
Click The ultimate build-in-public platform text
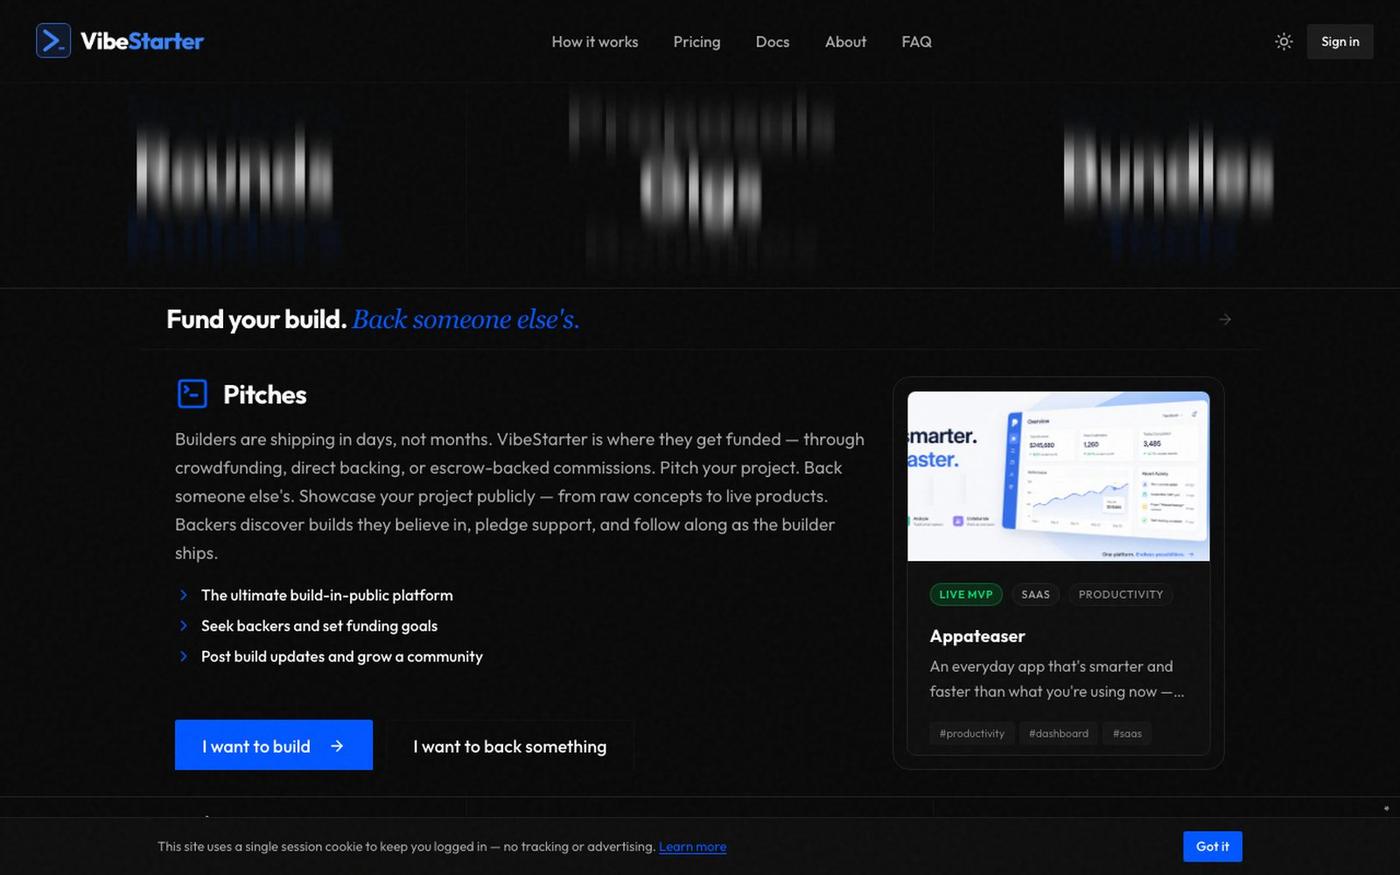tap(327, 595)
